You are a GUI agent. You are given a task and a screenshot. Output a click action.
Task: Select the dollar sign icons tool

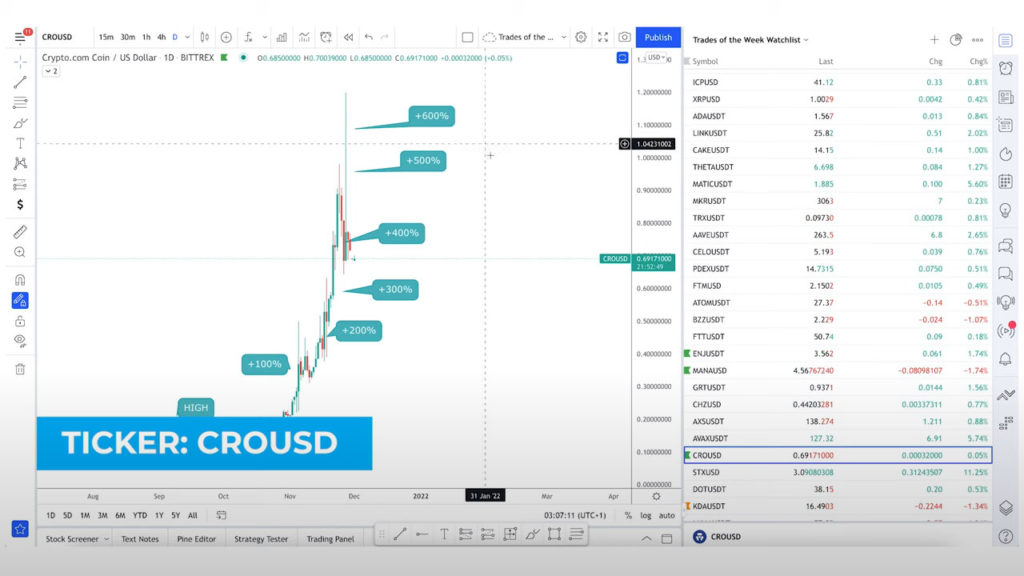pyautogui.click(x=20, y=204)
